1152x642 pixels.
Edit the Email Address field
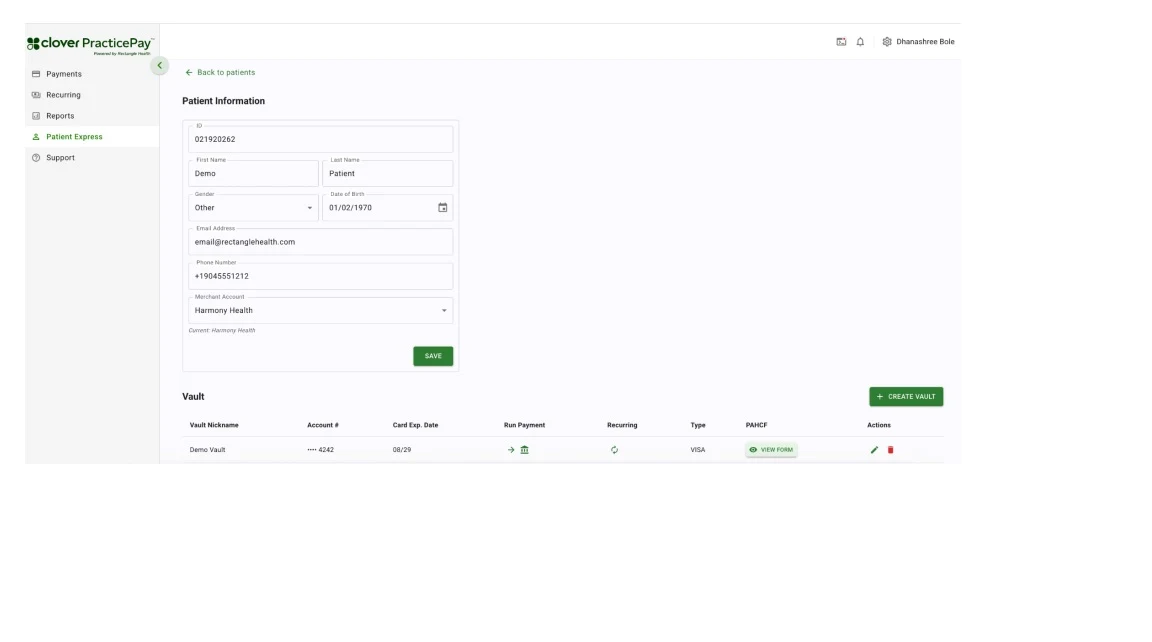click(320, 242)
